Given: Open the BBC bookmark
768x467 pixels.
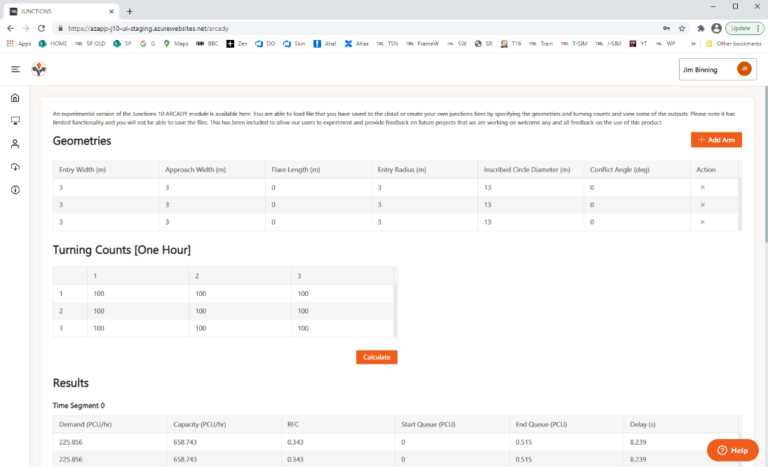Looking at the screenshot, I should [x=209, y=44].
